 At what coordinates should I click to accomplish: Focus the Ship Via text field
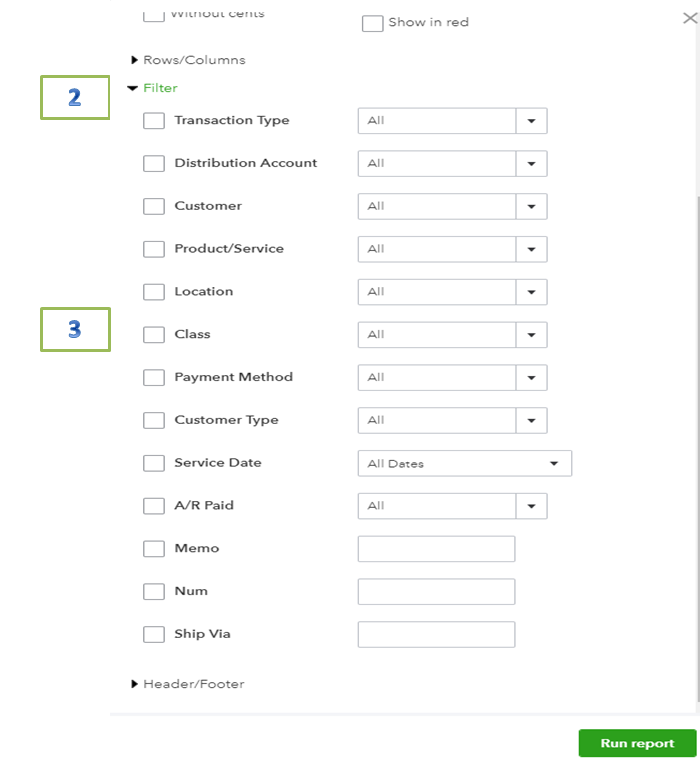coord(436,634)
